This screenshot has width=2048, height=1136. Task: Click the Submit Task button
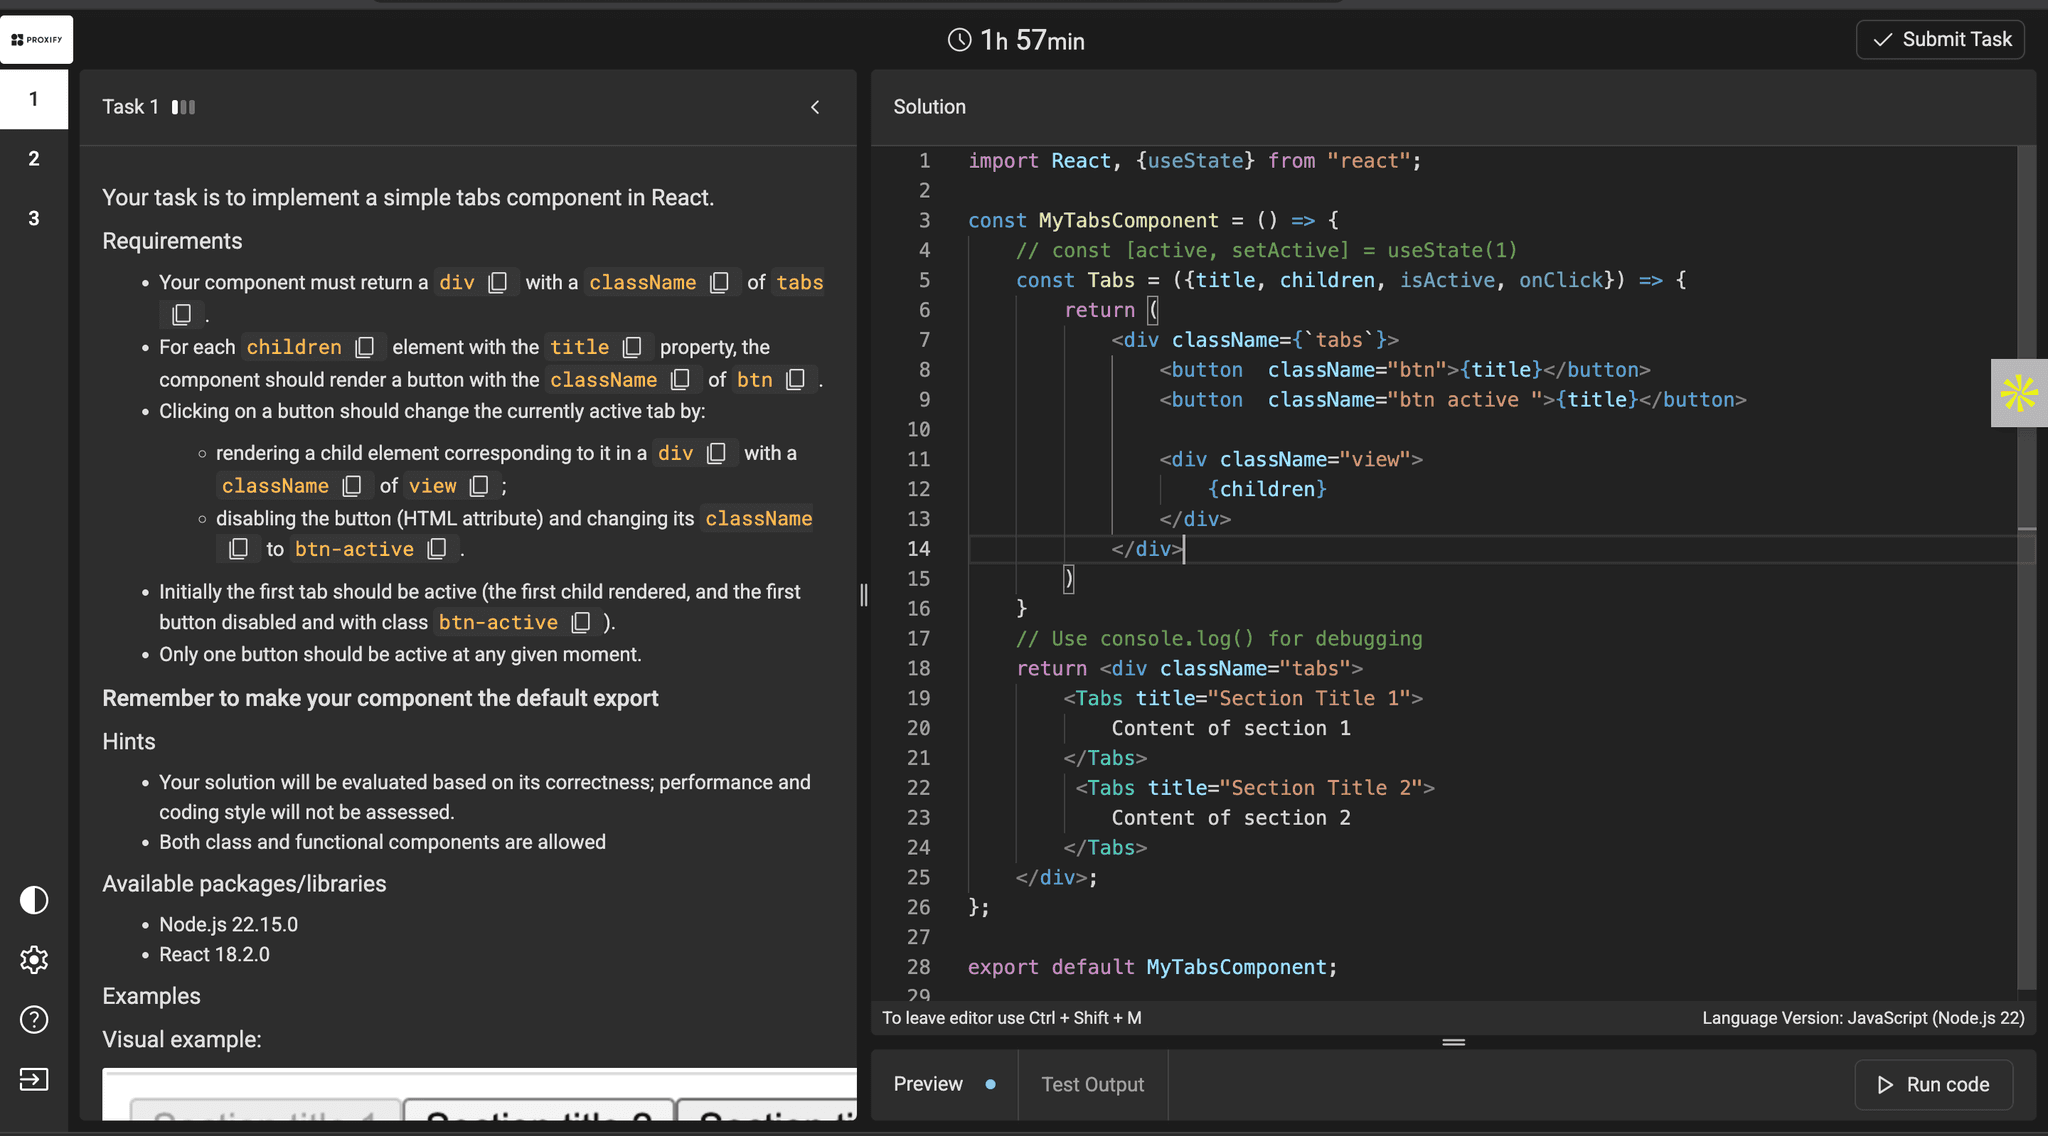pos(1941,39)
